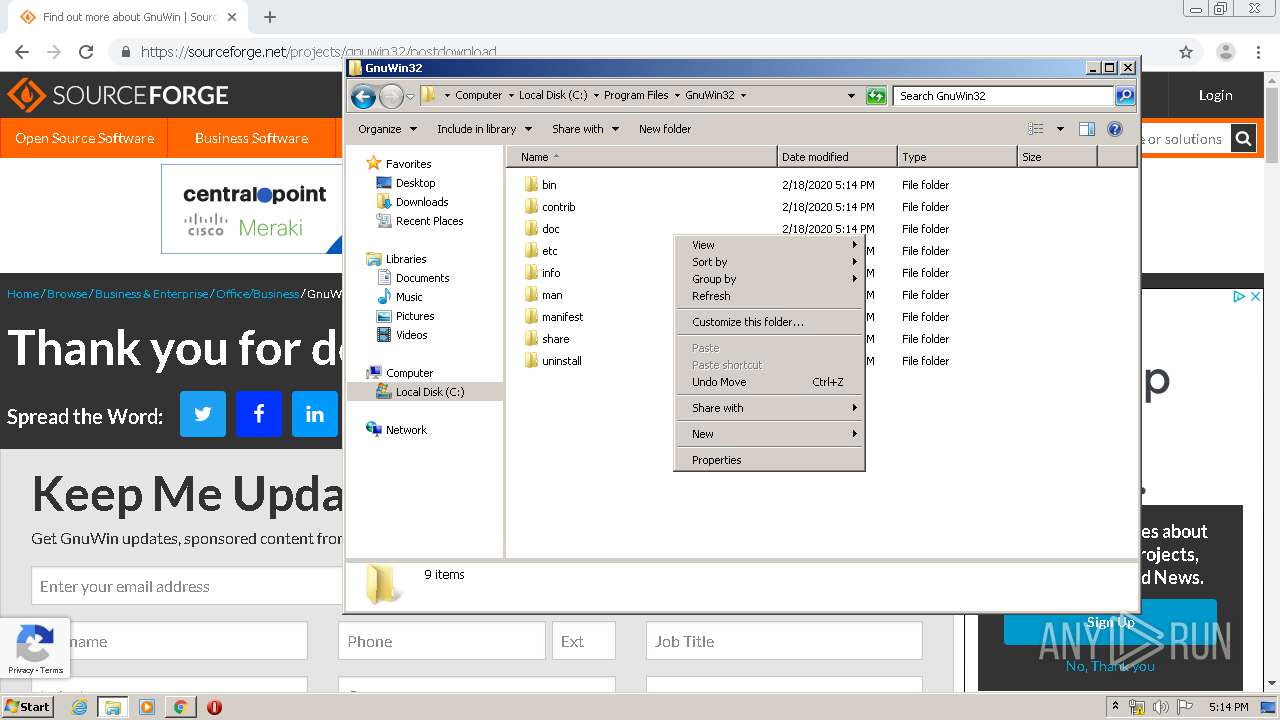Select the uninstall folder icon
1280x720 pixels.
531,361
